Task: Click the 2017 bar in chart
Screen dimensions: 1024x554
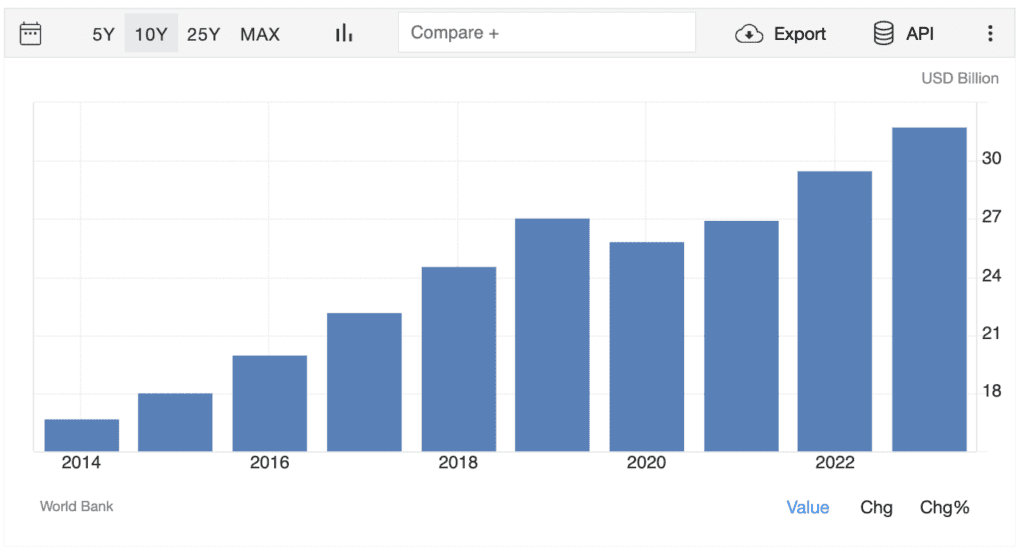Action: (x=364, y=382)
